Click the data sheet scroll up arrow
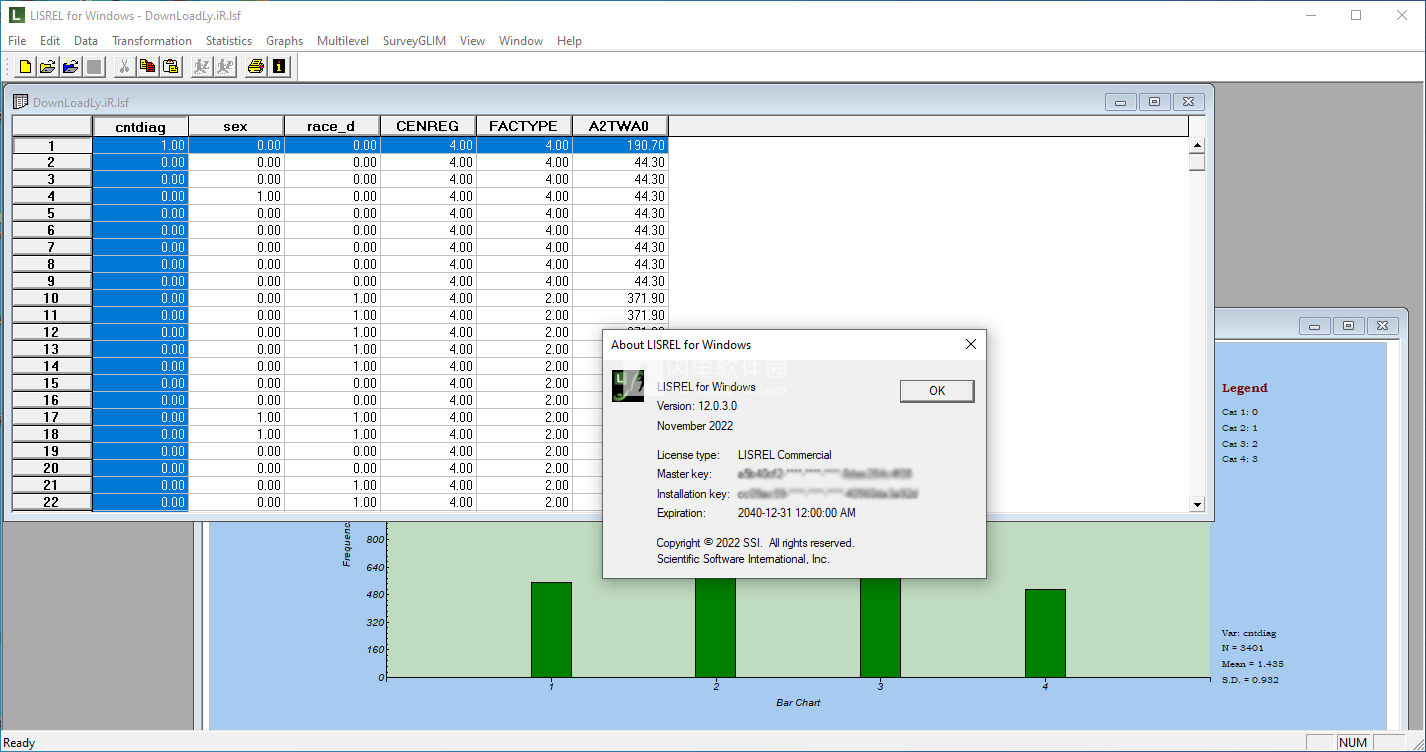 pyautogui.click(x=1197, y=145)
